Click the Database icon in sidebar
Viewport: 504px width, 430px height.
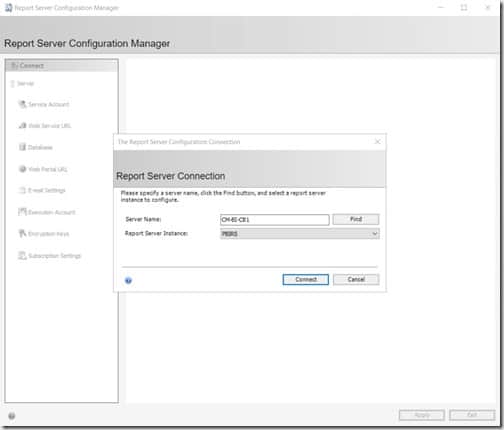[x=22, y=147]
